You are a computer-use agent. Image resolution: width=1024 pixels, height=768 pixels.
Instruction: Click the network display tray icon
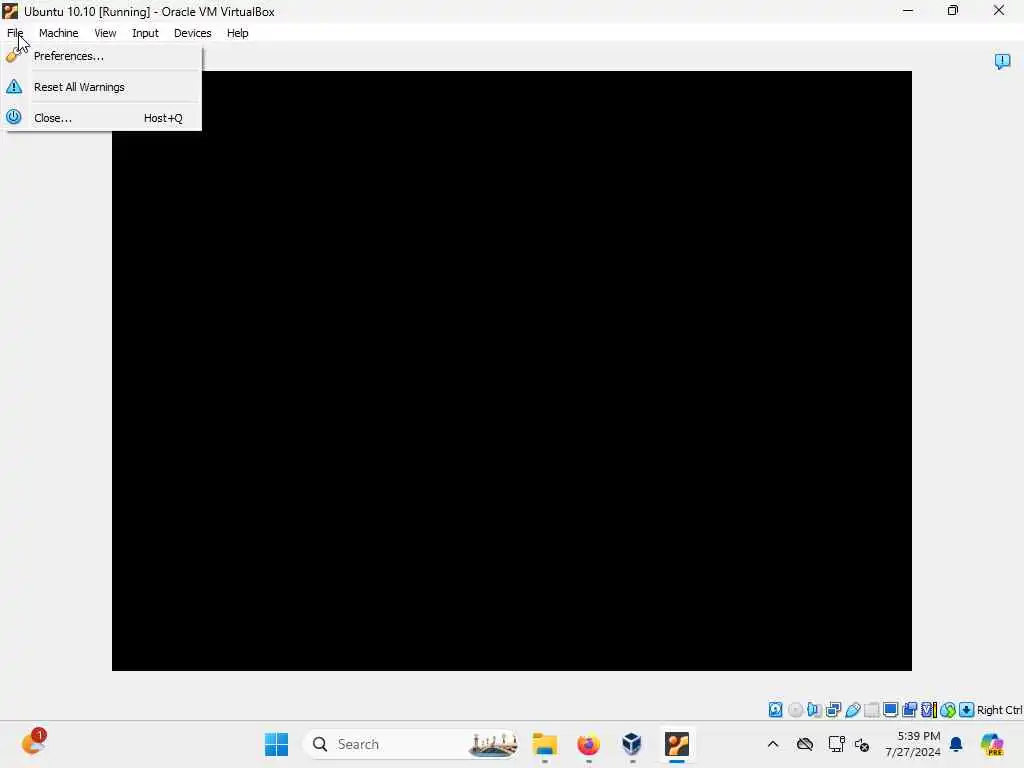tap(836, 744)
